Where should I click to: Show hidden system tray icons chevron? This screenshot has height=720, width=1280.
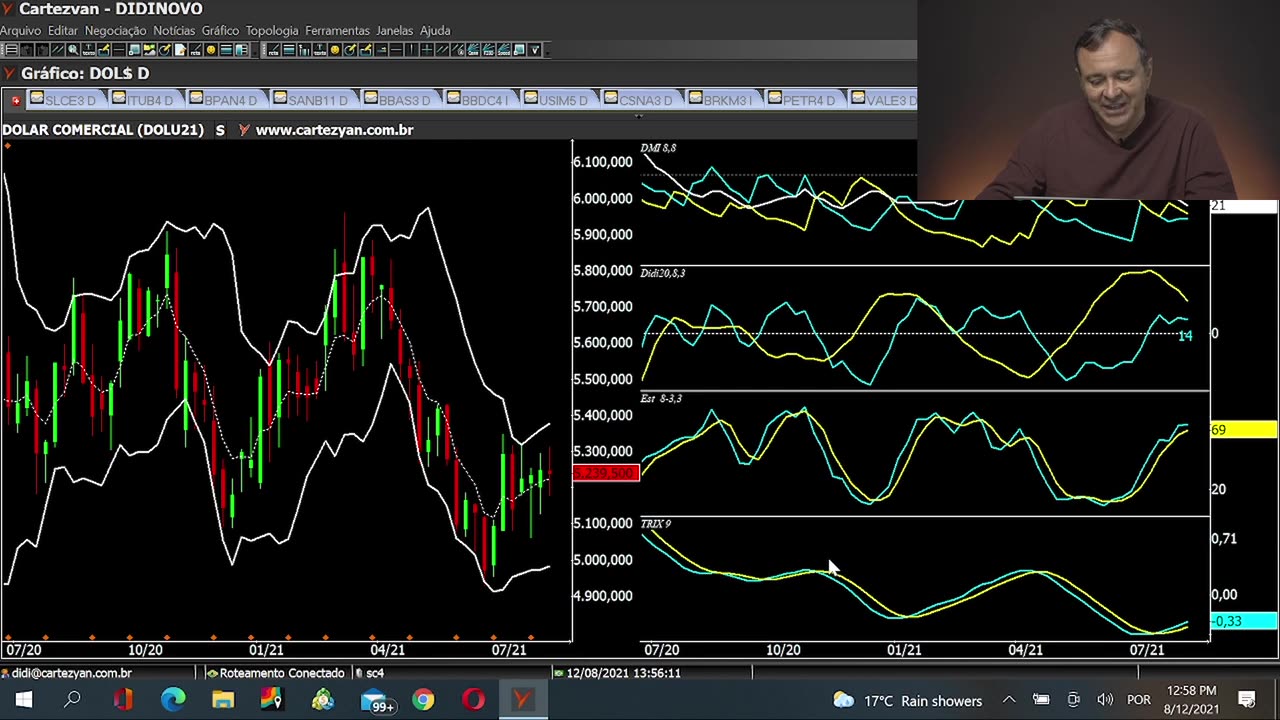pyautogui.click(x=1009, y=700)
